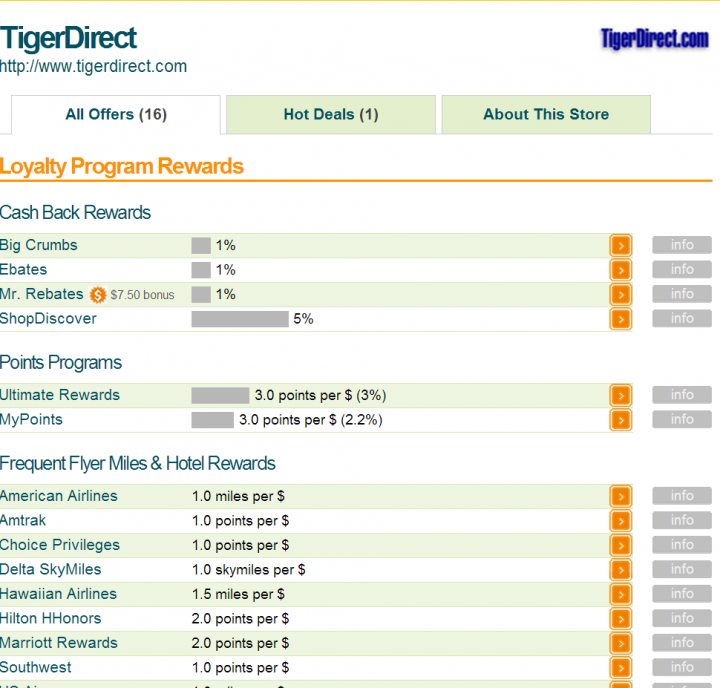720x688 pixels.
Task: Click the $7.50 bonus text
Action: (142, 295)
